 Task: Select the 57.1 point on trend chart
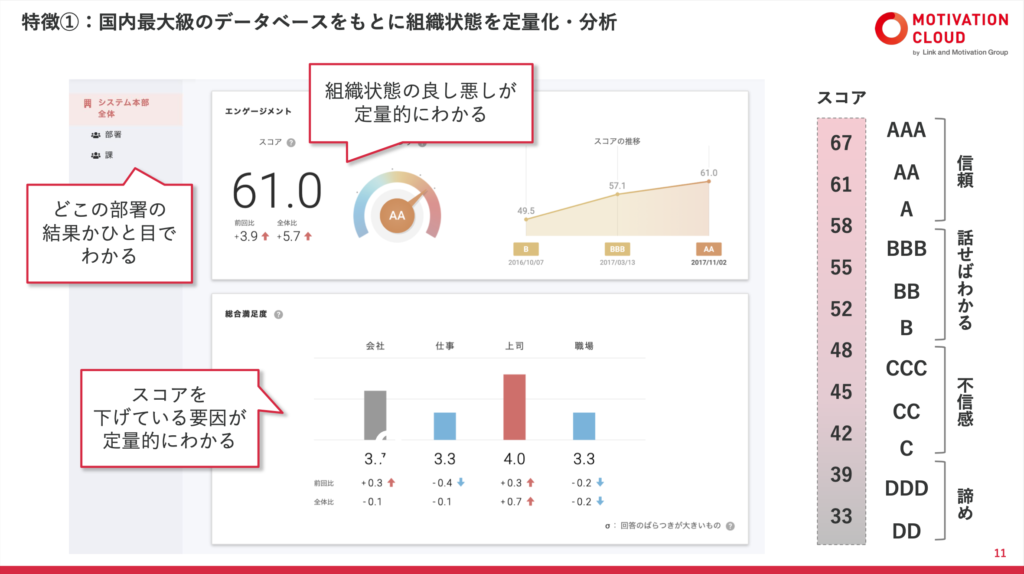pos(617,194)
